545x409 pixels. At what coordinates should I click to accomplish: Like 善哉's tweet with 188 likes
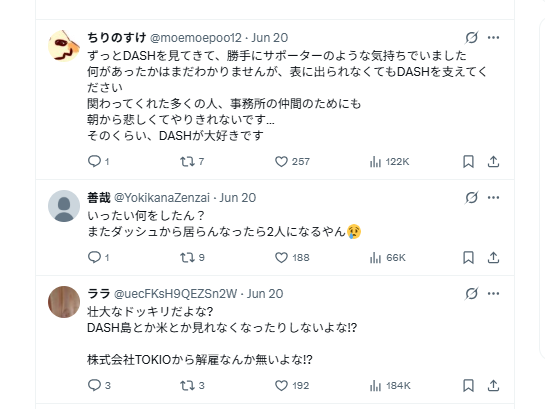tap(292, 257)
